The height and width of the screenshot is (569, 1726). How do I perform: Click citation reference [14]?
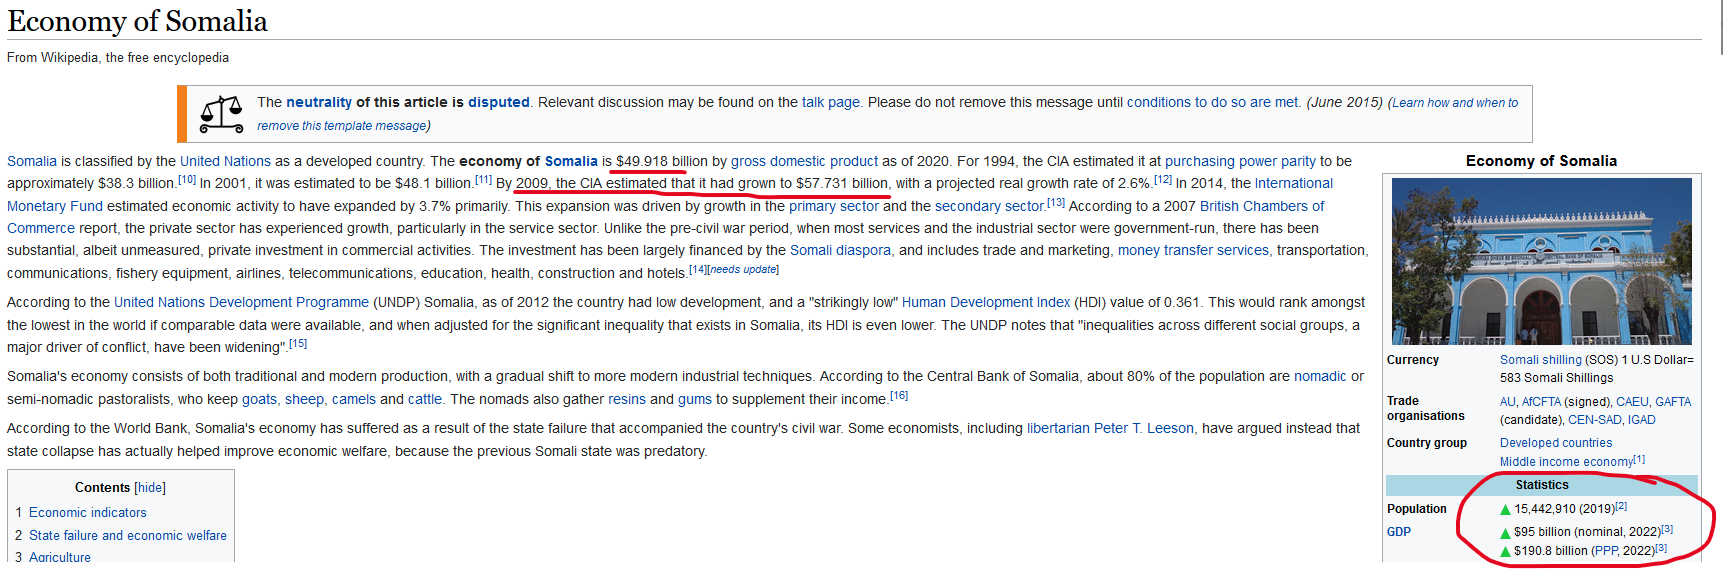pyautogui.click(x=698, y=270)
